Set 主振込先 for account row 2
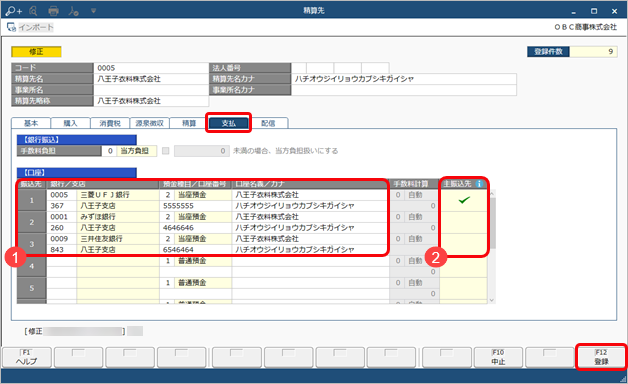 tap(463, 222)
